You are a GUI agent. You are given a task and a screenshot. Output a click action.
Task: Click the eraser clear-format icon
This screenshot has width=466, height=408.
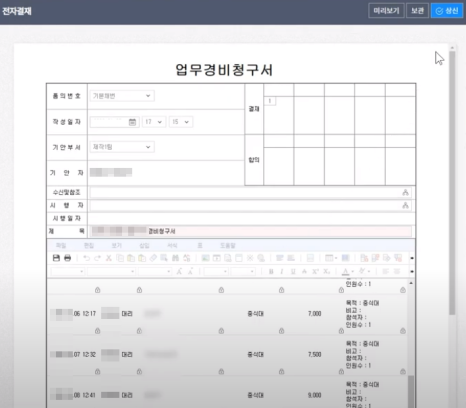153,258
